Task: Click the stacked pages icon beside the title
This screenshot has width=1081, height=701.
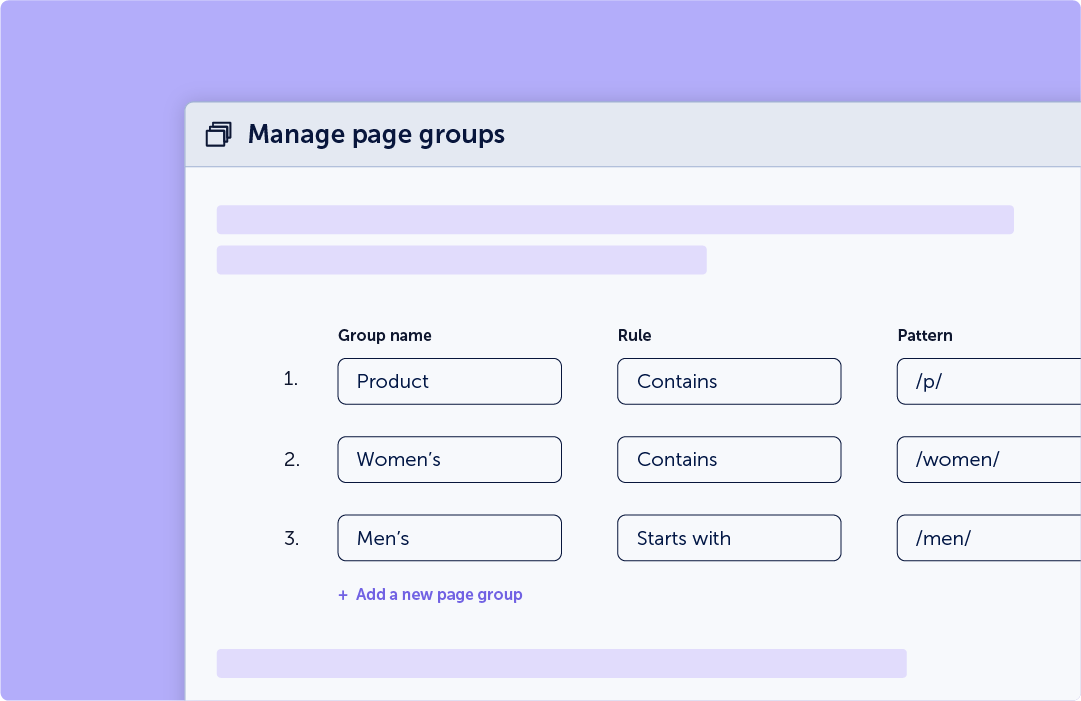Action: (x=218, y=134)
